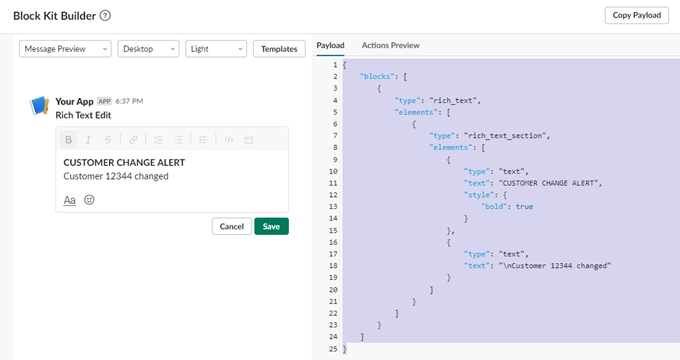The height and width of the screenshot is (360, 680).
Task: Toggle strikethrough formatting in the editor toolbar
Action: coord(108,140)
